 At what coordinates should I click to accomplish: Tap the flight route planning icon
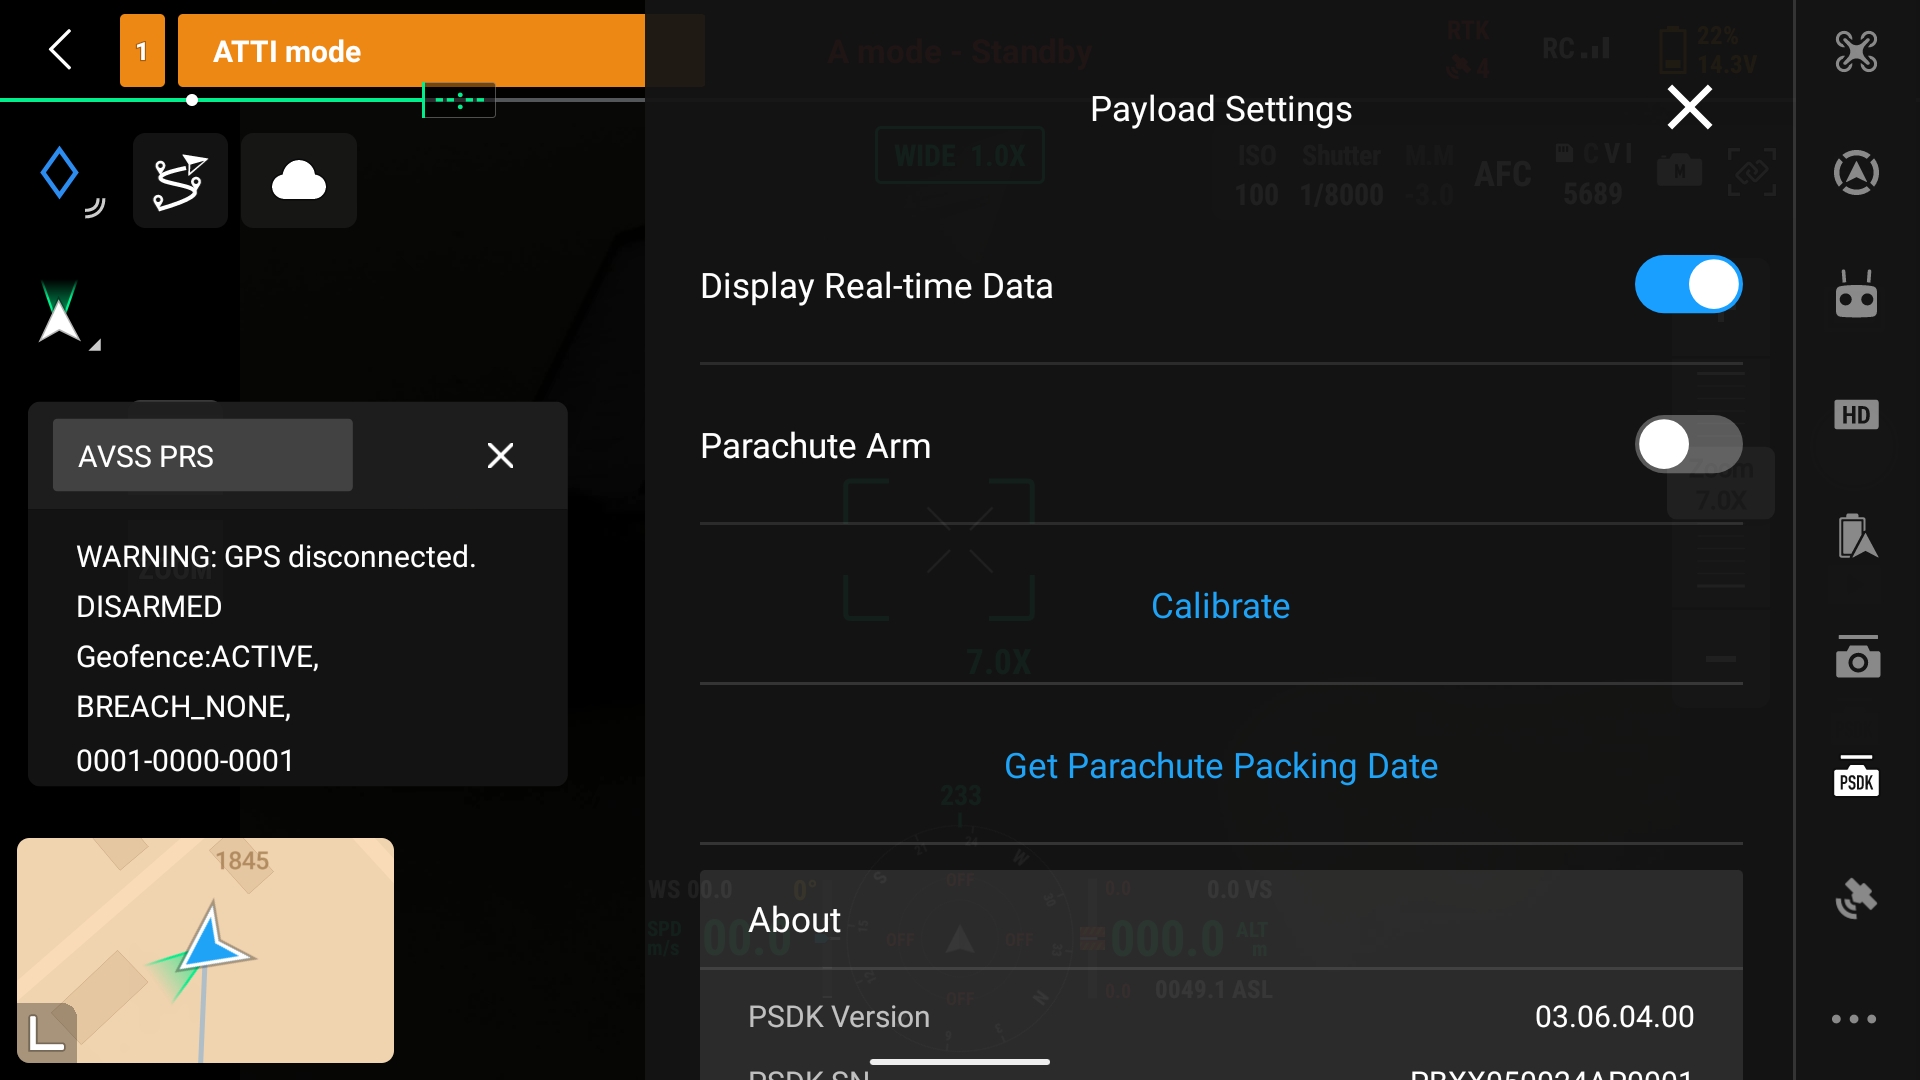tap(180, 181)
